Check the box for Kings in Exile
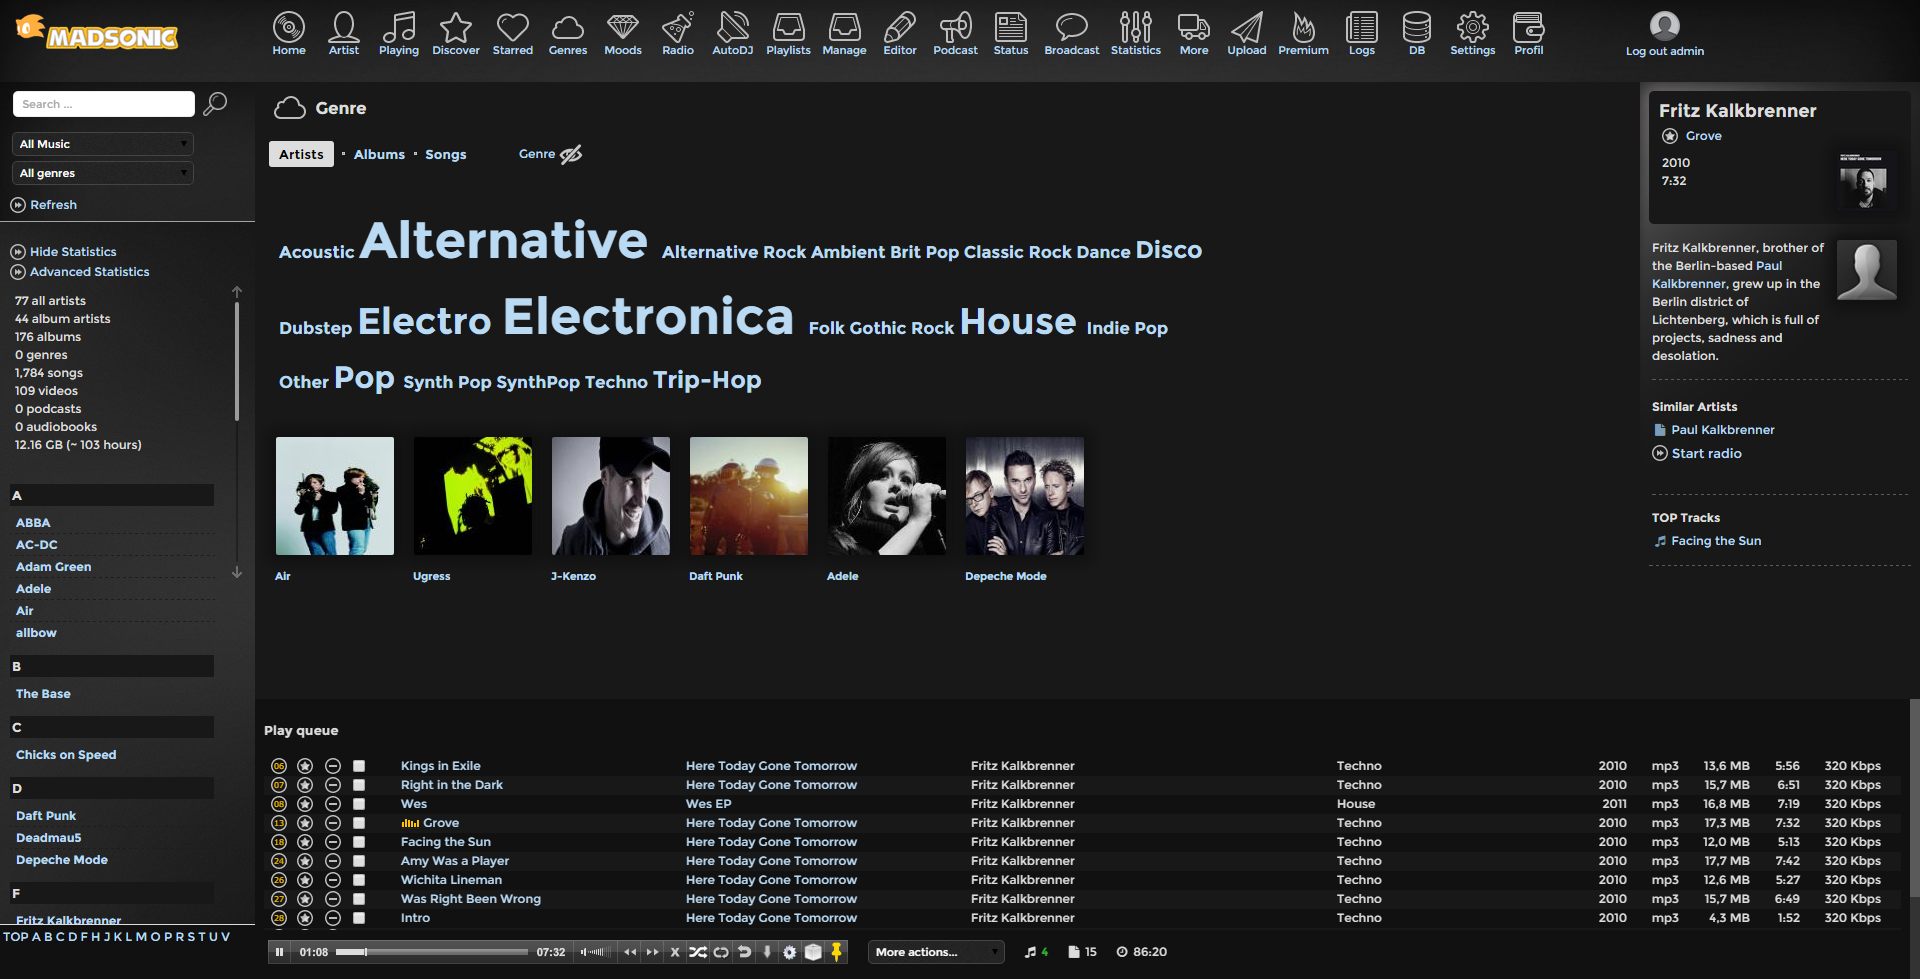The height and width of the screenshot is (979, 1920). pos(359,766)
